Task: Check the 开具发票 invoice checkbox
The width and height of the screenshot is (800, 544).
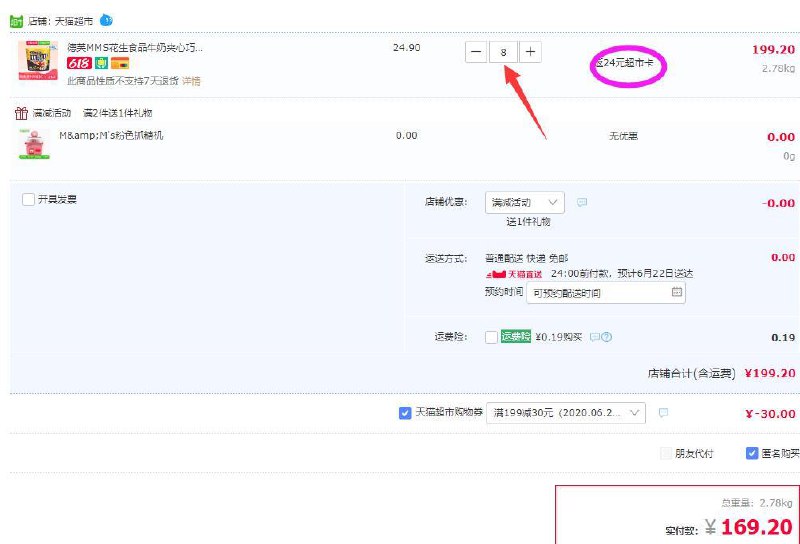Action: (x=29, y=199)
